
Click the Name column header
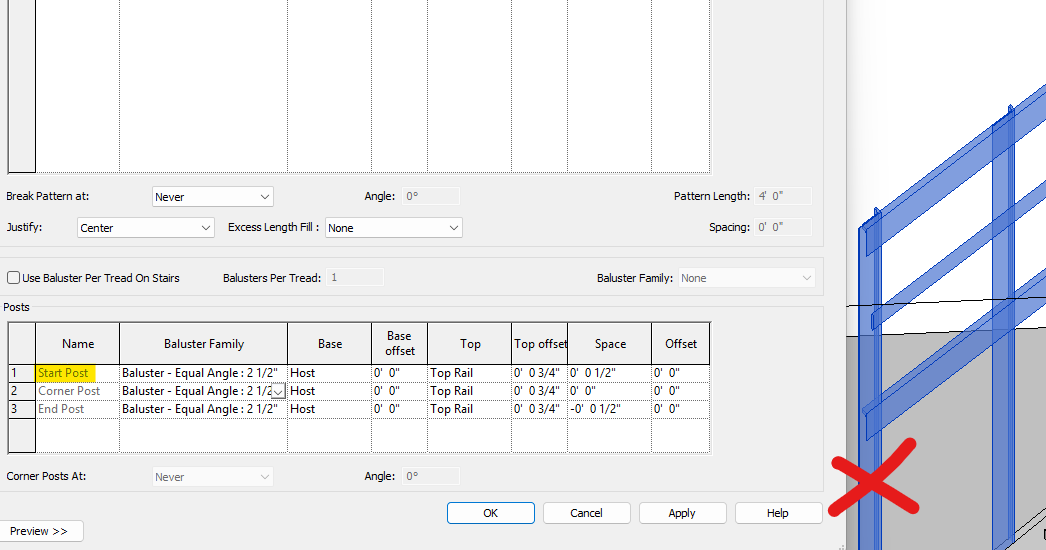coord(77,344)
